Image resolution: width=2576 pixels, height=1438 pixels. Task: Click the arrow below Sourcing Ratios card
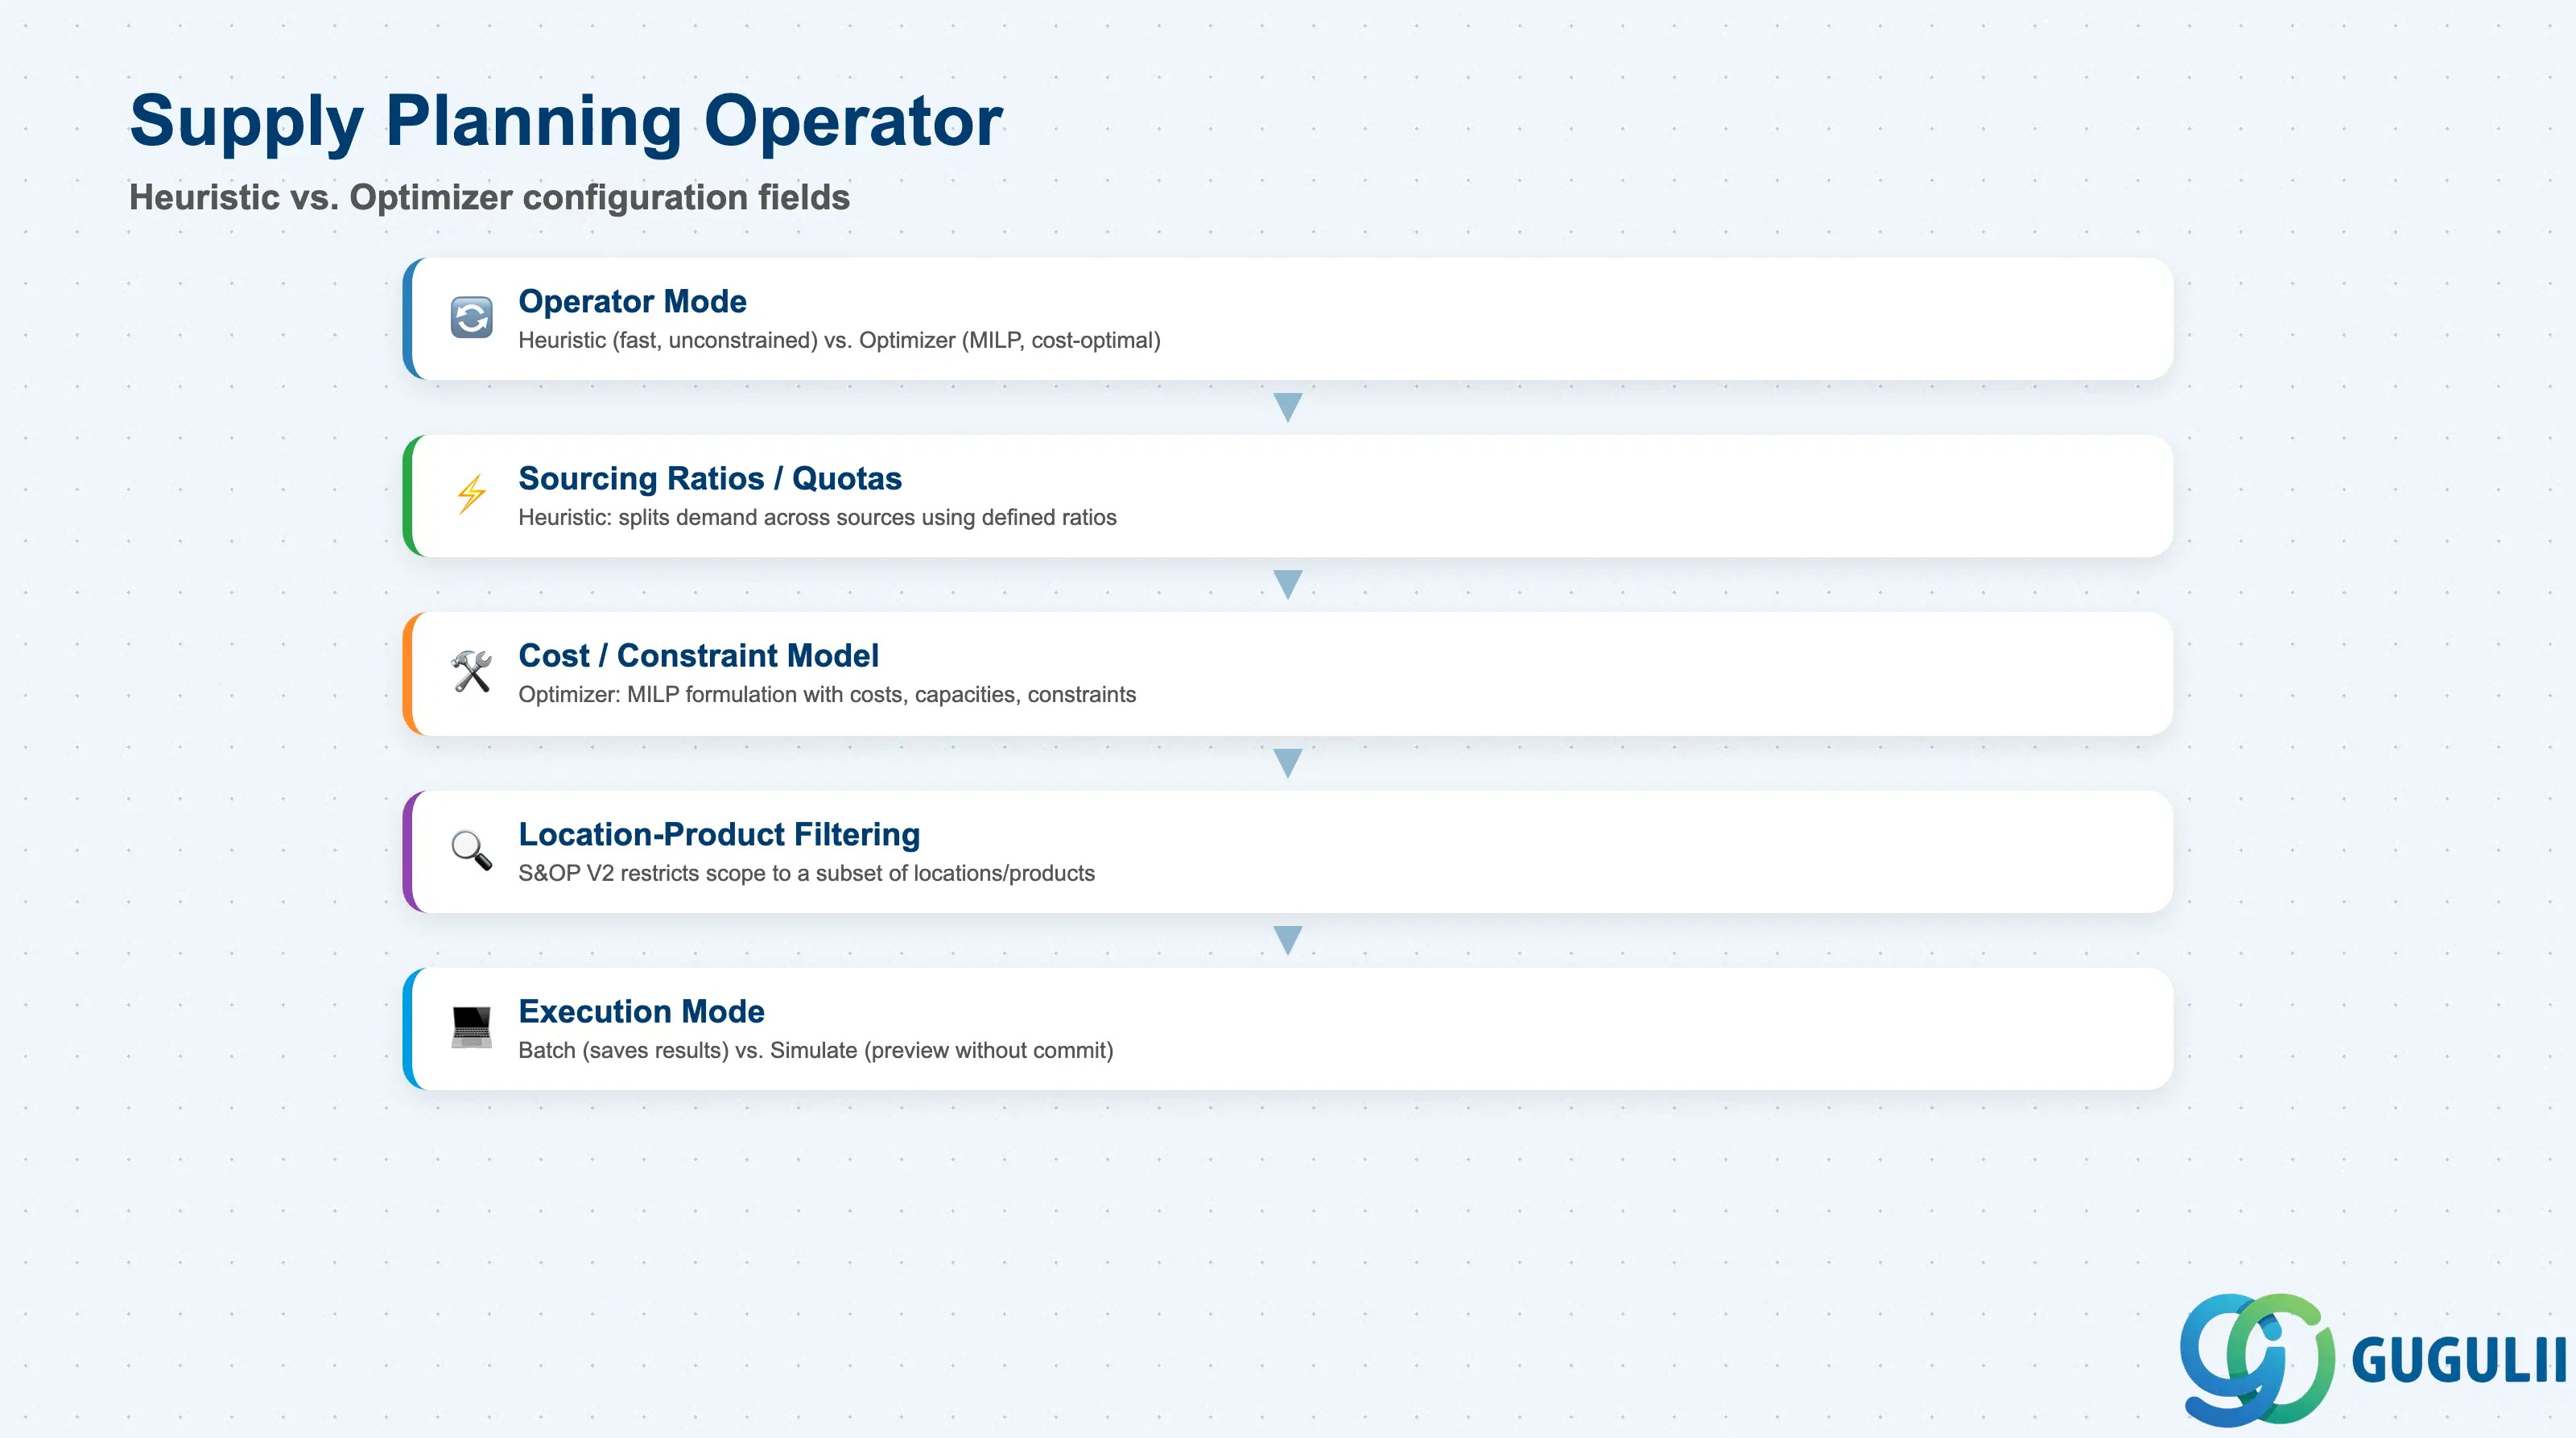(x=1288, y=584)
